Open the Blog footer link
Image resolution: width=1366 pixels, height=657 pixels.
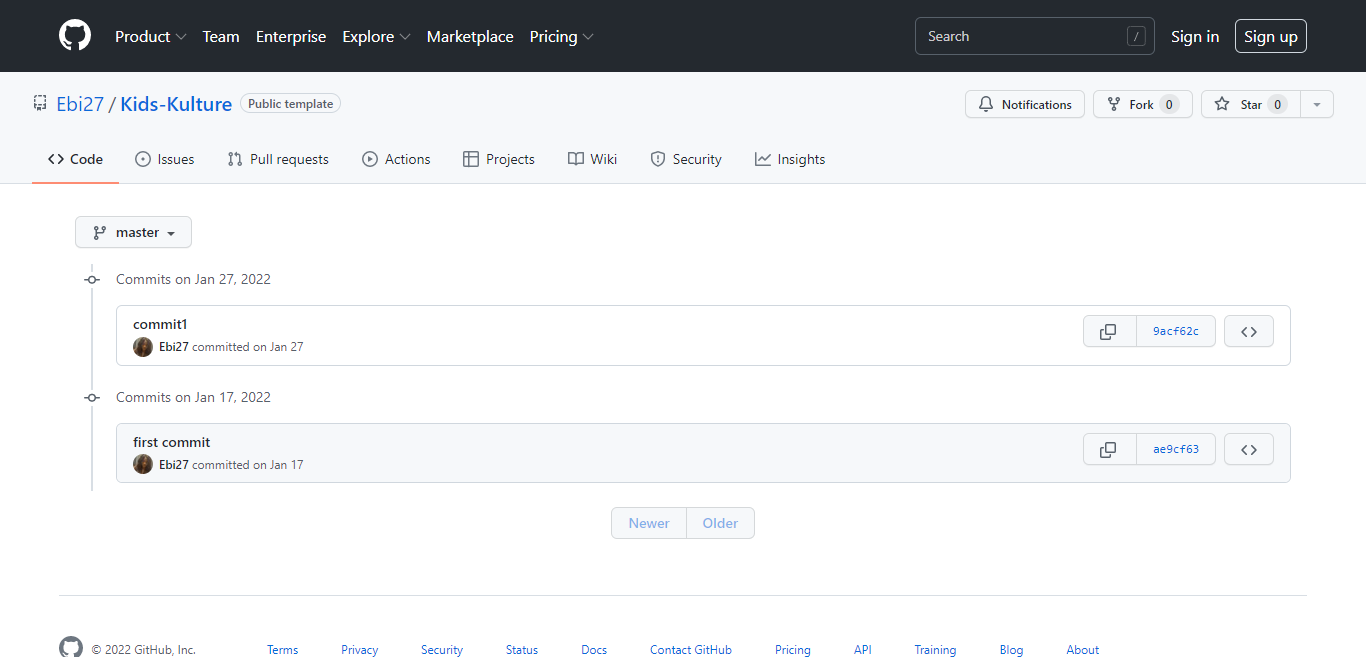click(1011, 650)
